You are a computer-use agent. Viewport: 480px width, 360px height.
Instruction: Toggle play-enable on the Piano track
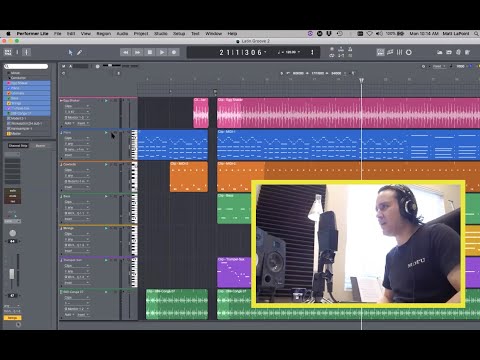pos(106,133)
